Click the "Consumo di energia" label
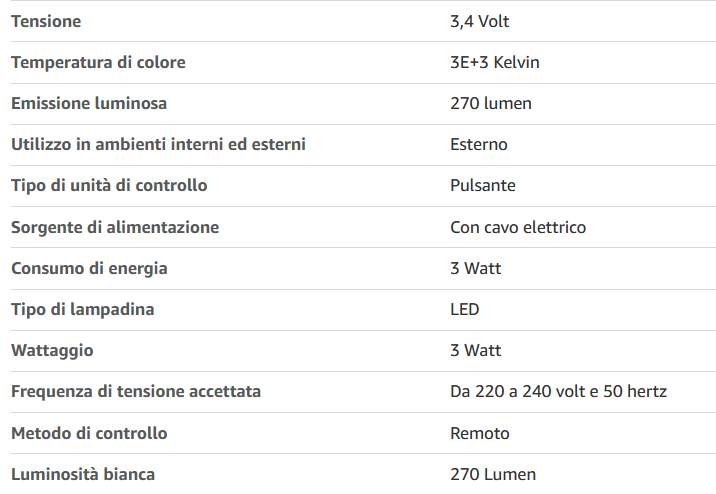 (x=89, y=268)
